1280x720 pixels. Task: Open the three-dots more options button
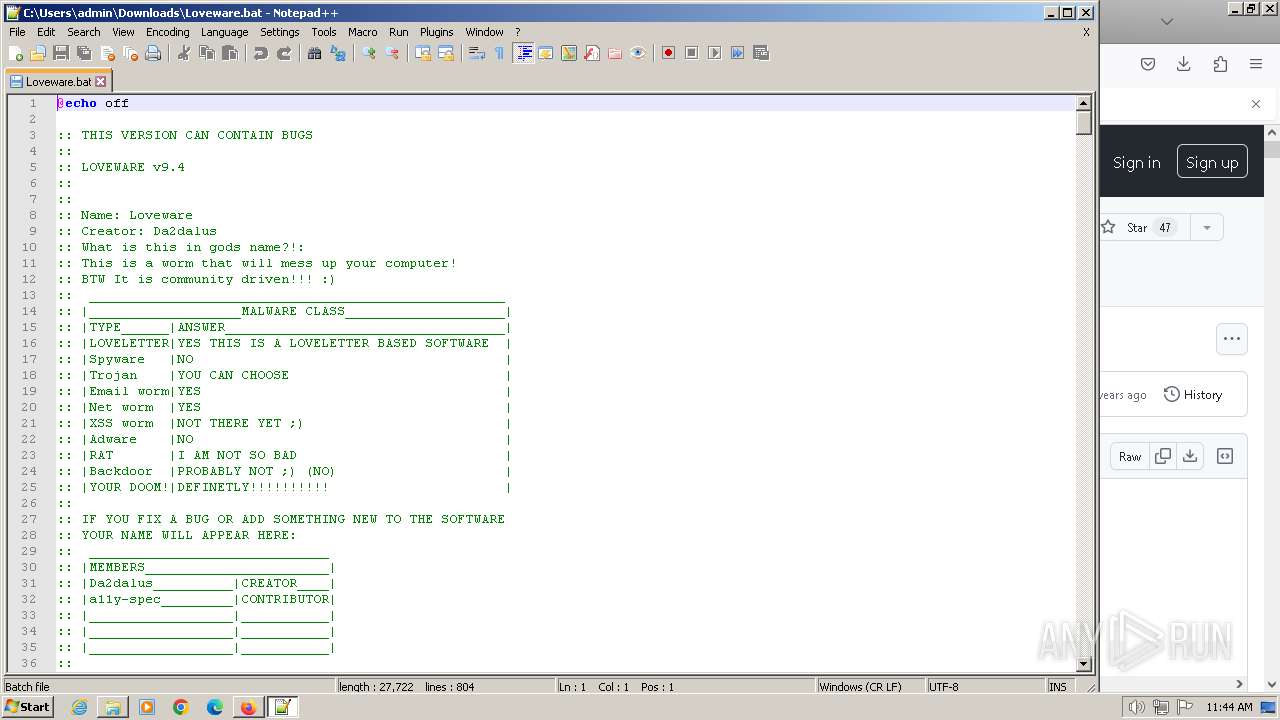(x=1232, y=338)
